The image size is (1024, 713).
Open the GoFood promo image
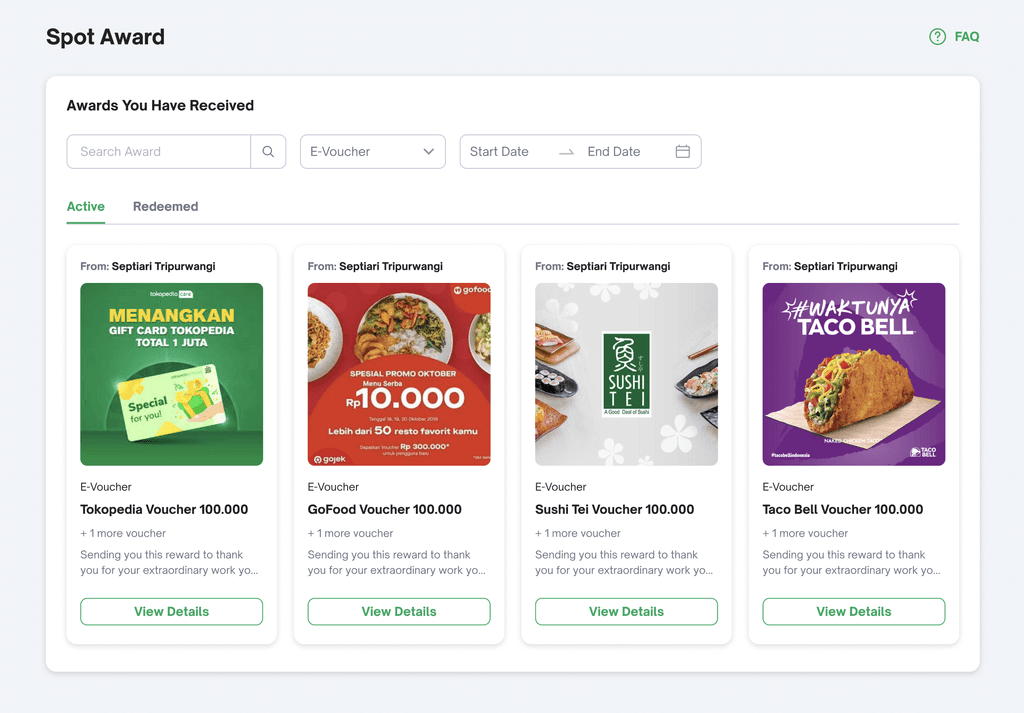[398, 374]
